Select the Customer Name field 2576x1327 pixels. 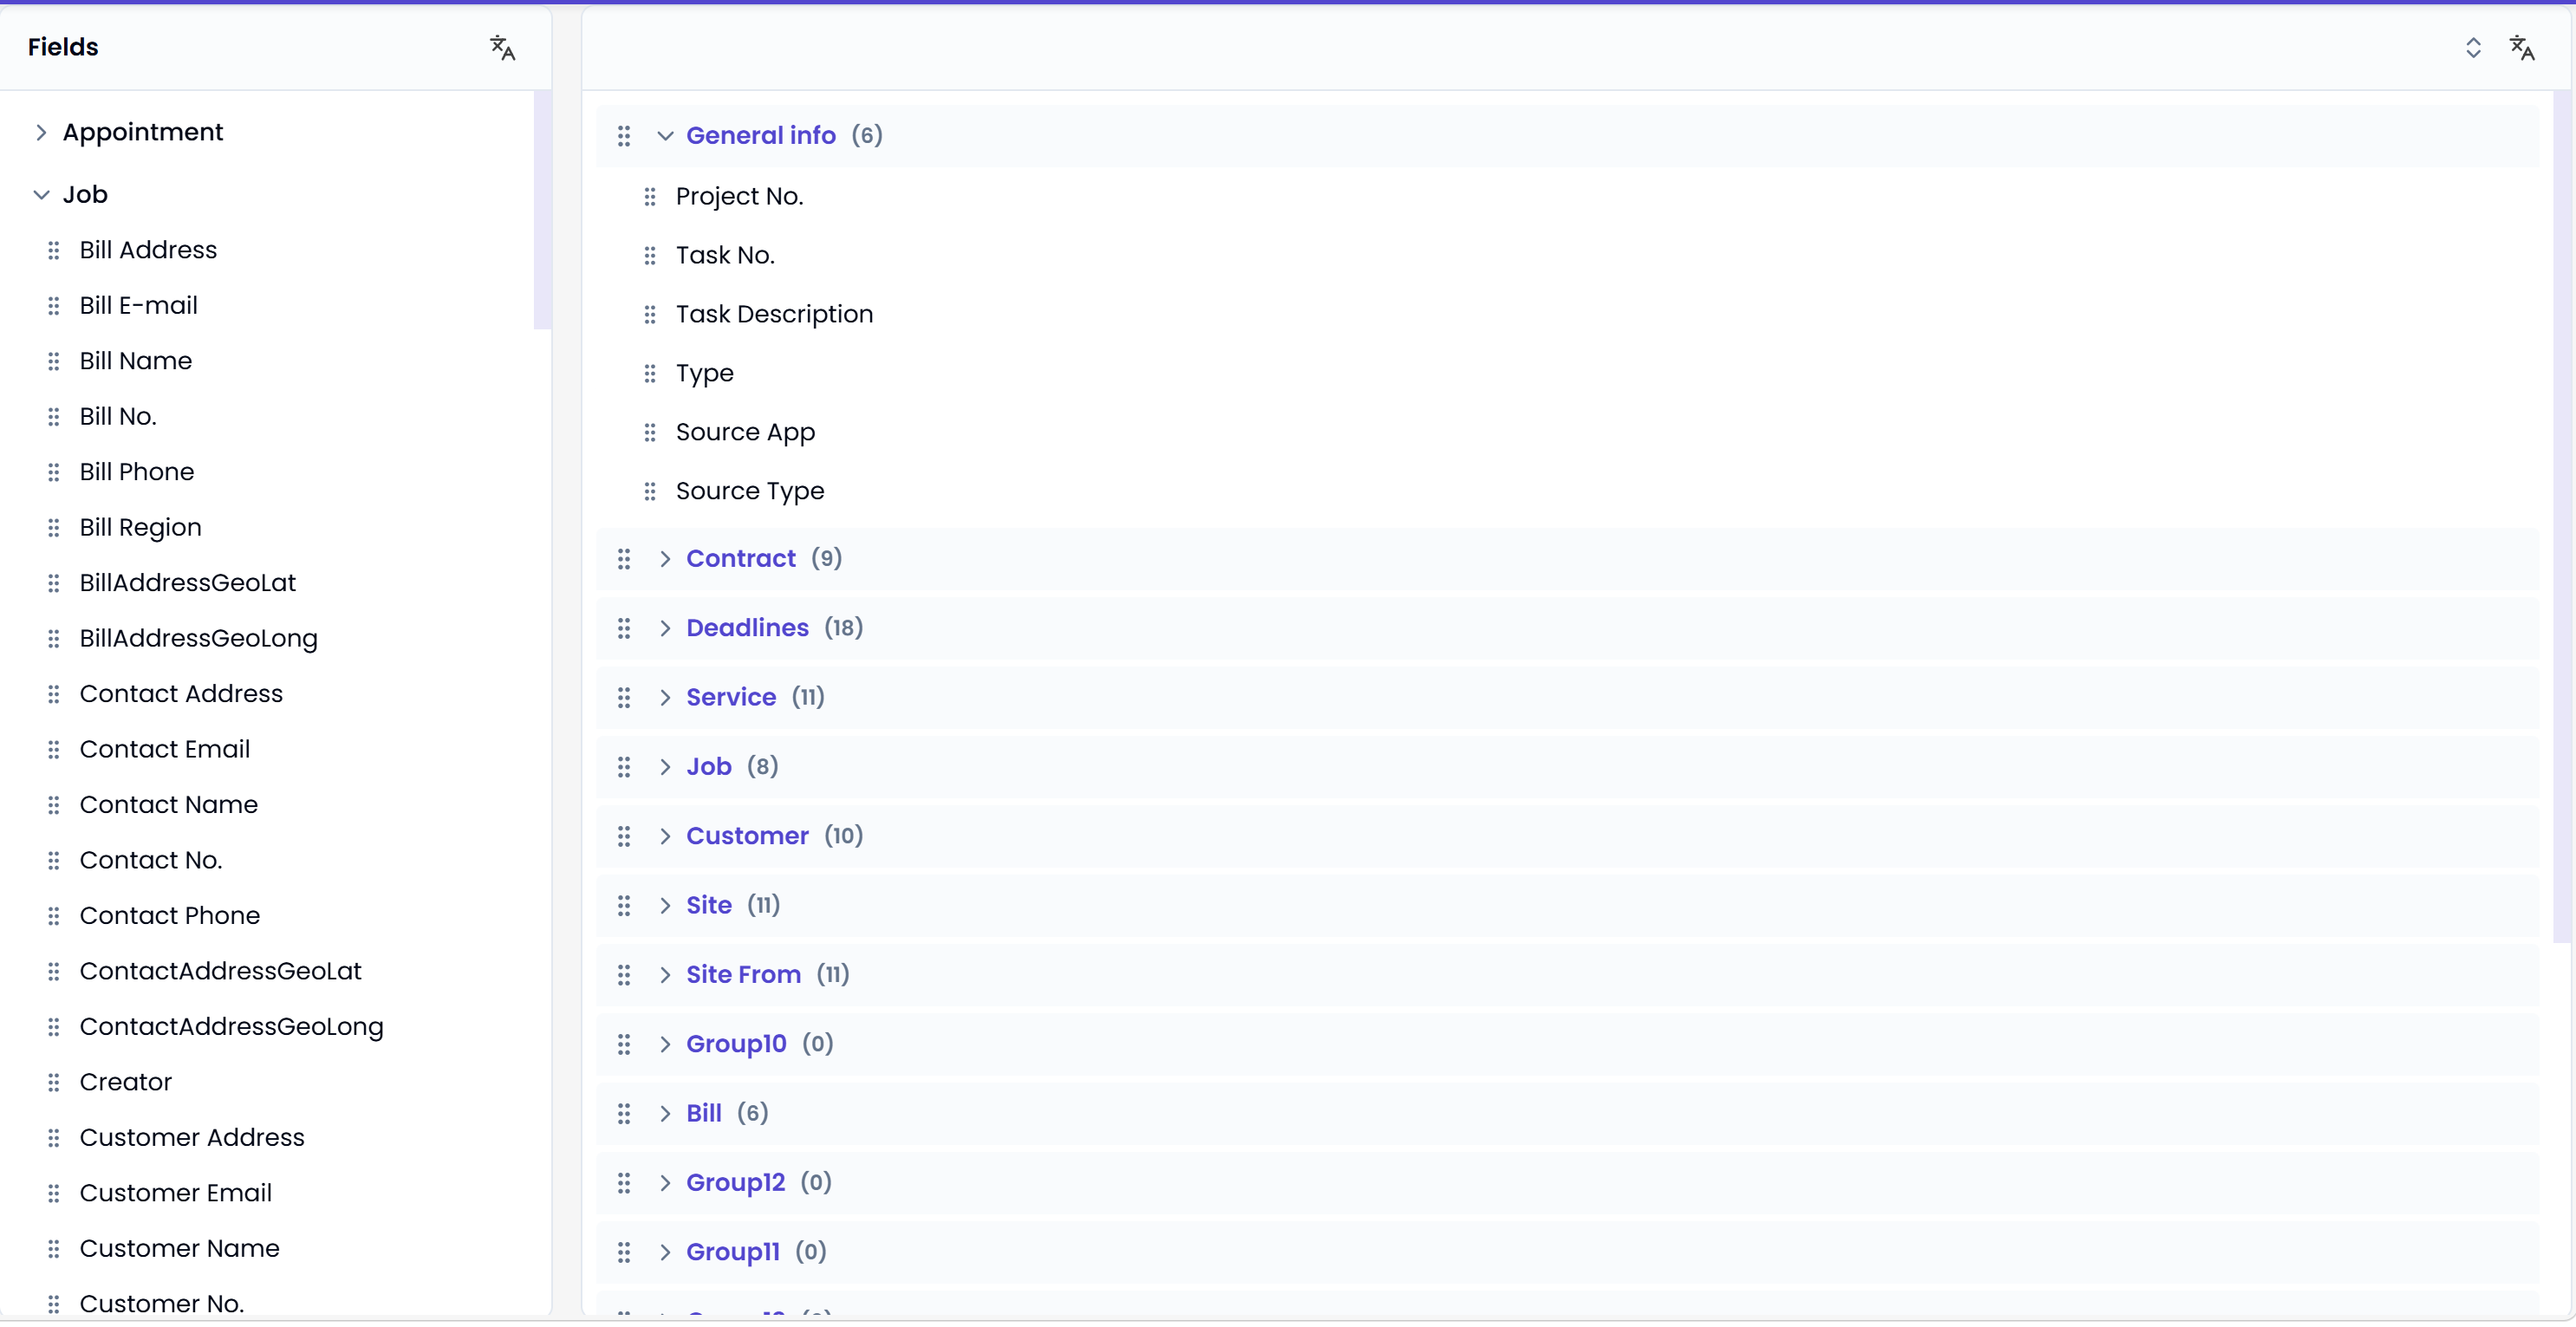(180, 1249)
